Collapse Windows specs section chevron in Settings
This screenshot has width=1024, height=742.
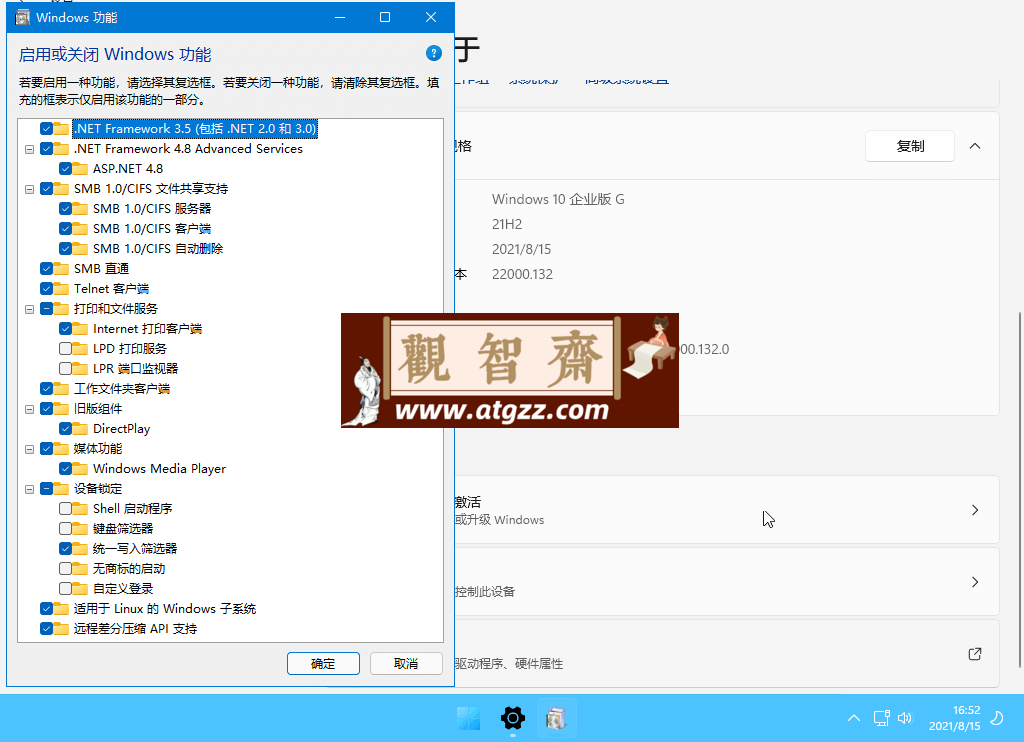[974, 146]
